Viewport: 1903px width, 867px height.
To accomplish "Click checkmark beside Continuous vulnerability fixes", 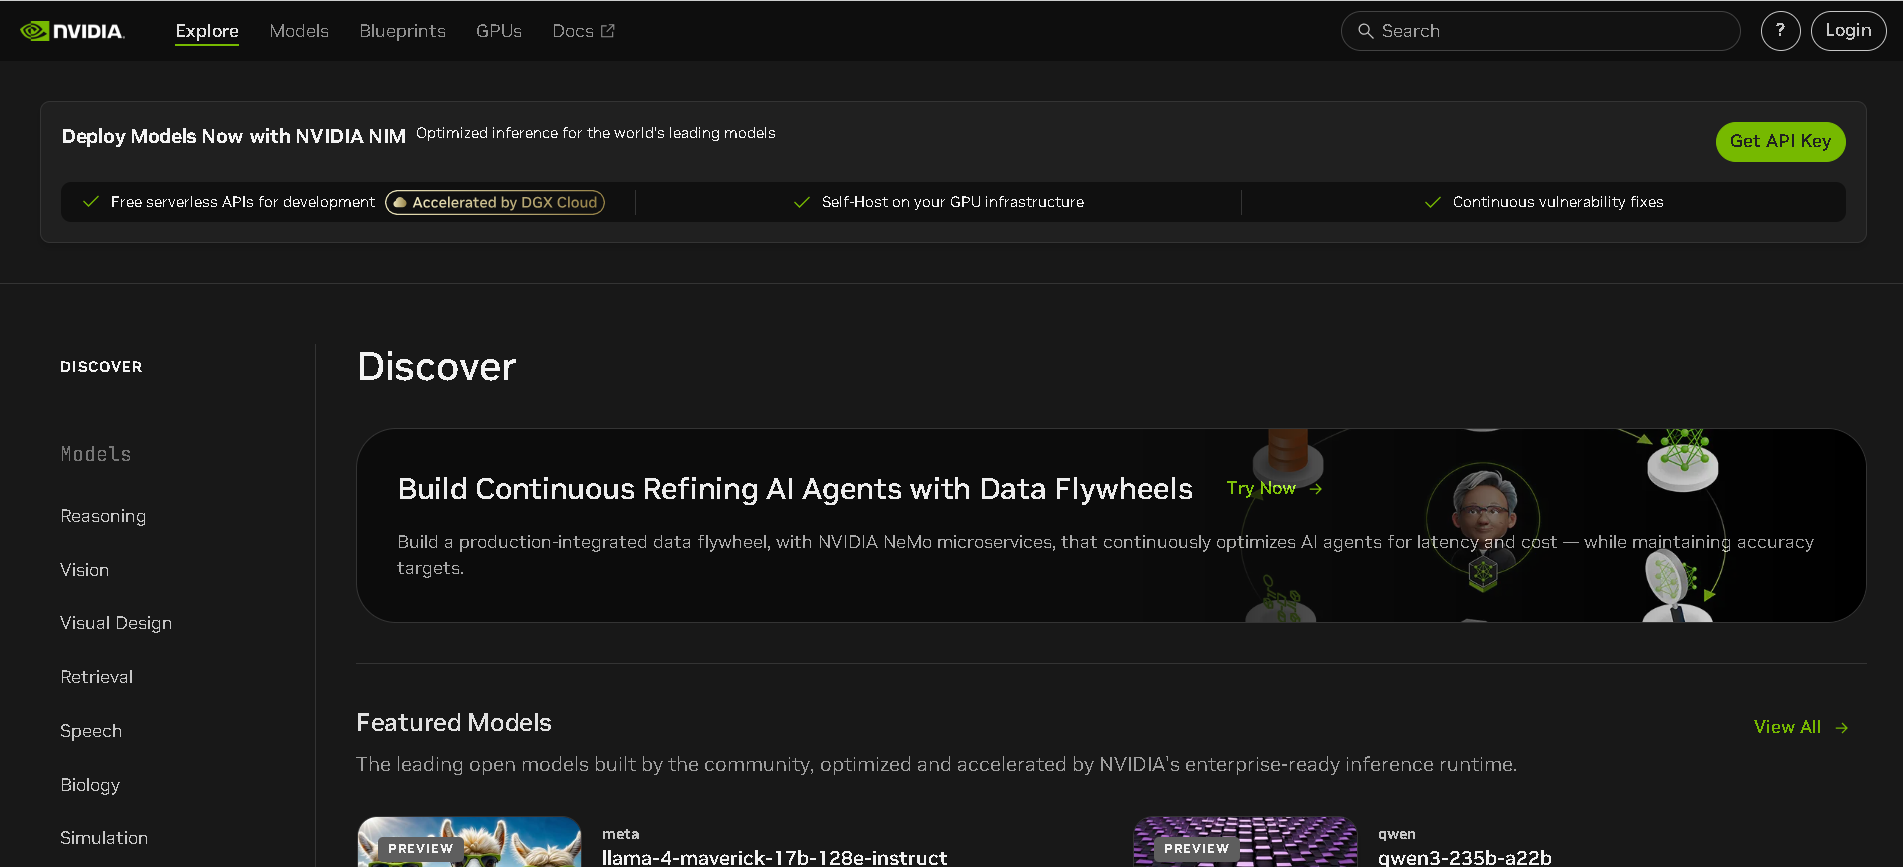I will 1432,202.
